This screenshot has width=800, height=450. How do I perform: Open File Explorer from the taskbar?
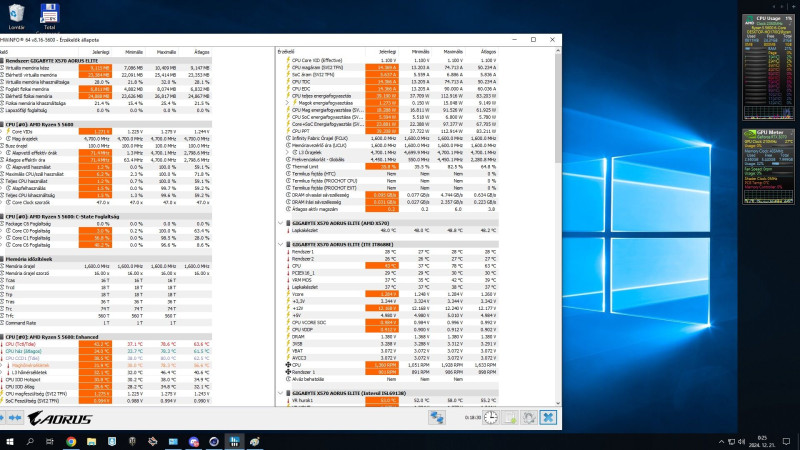tap(91, 441)
